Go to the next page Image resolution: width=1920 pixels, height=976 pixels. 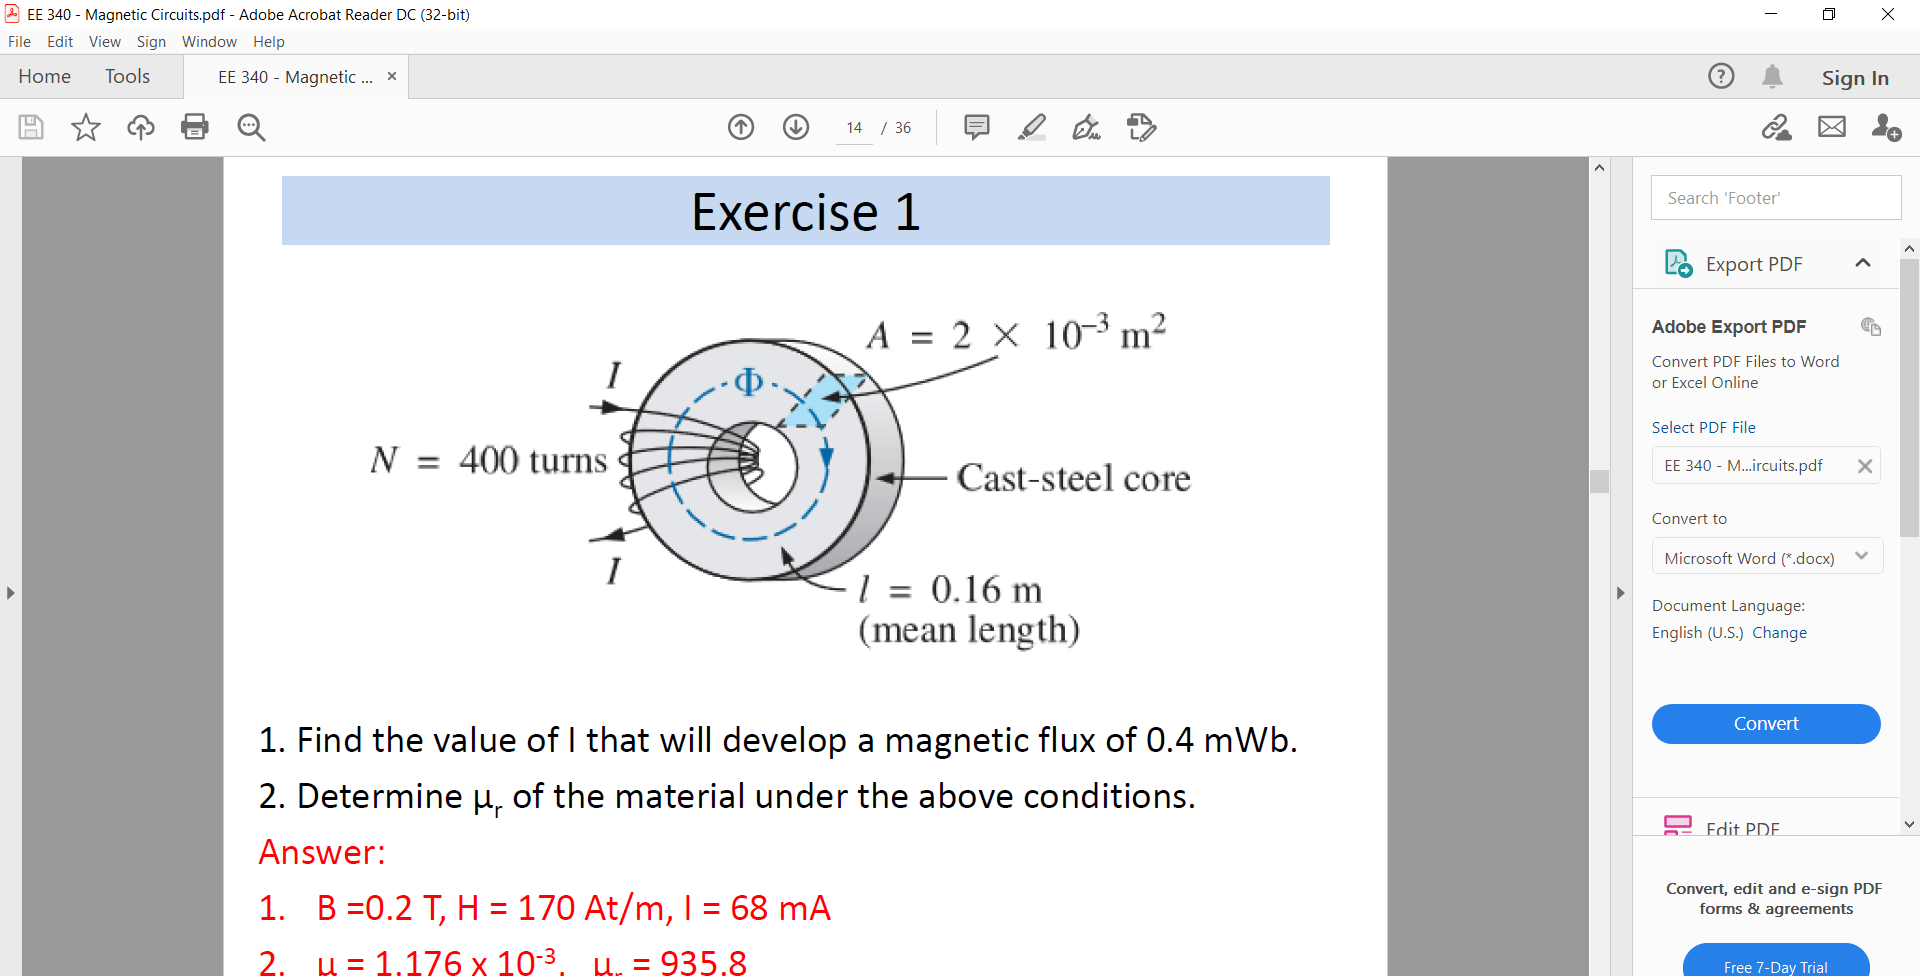796,127
